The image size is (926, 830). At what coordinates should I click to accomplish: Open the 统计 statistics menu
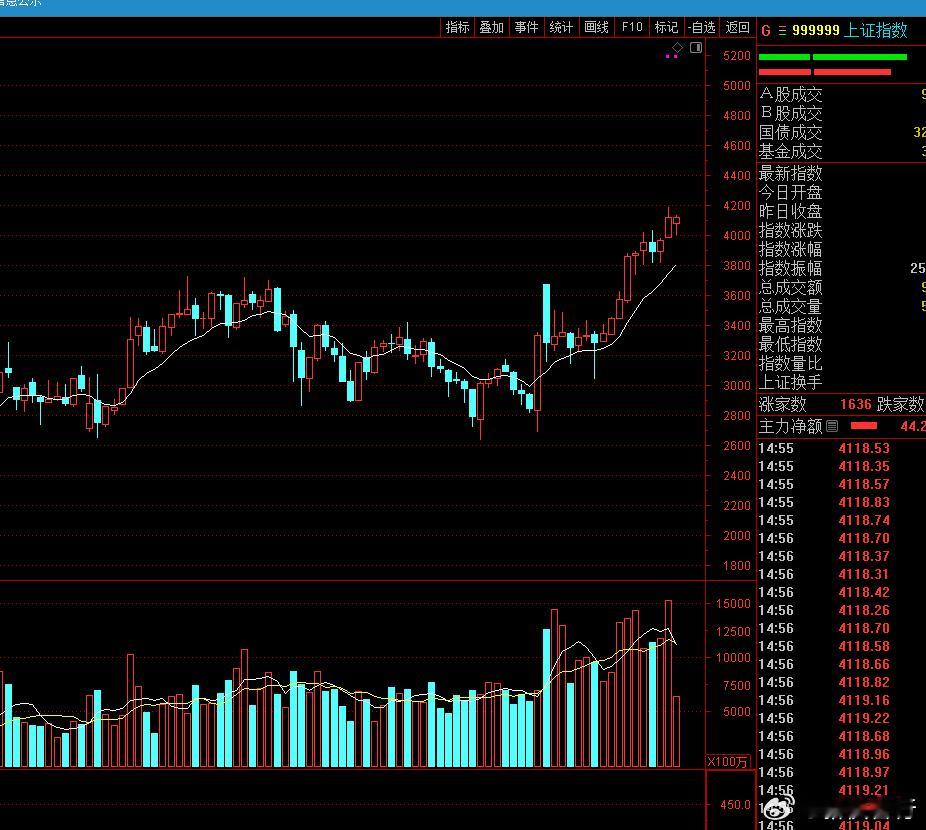pyautogui.click(x=561, y=27)
